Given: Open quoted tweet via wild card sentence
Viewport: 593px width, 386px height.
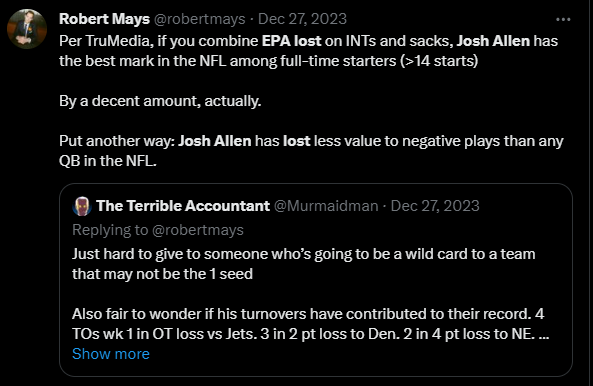Looking at the screenshot, I should point(304,264).
